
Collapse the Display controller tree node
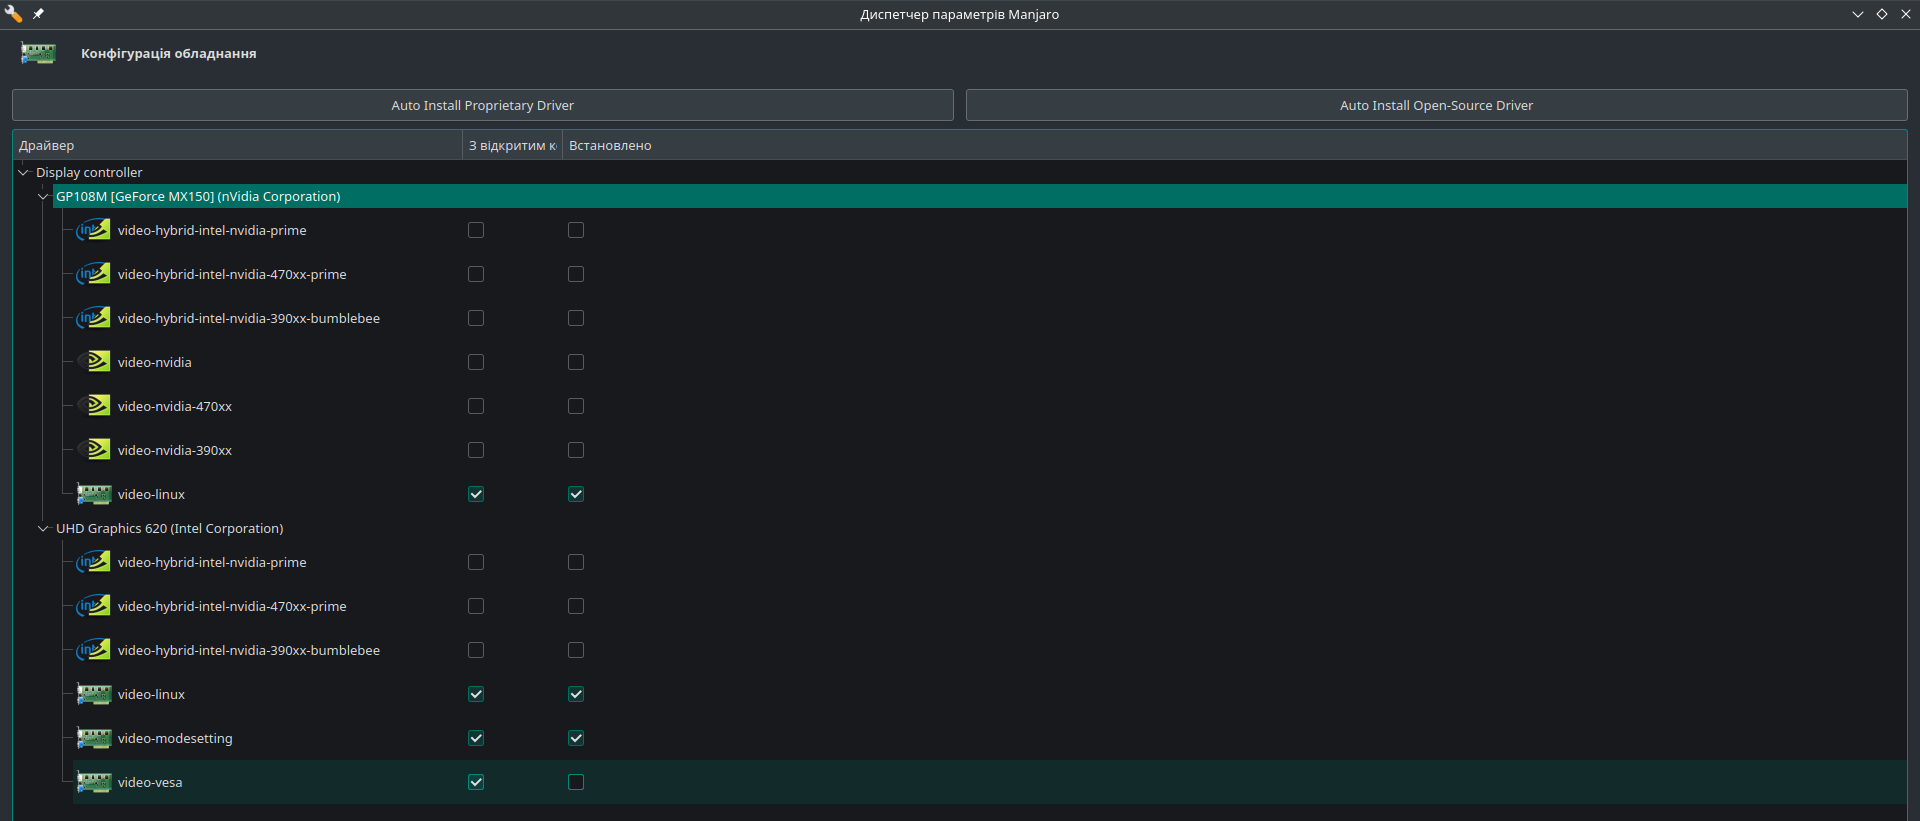click(x=23, y=172)
